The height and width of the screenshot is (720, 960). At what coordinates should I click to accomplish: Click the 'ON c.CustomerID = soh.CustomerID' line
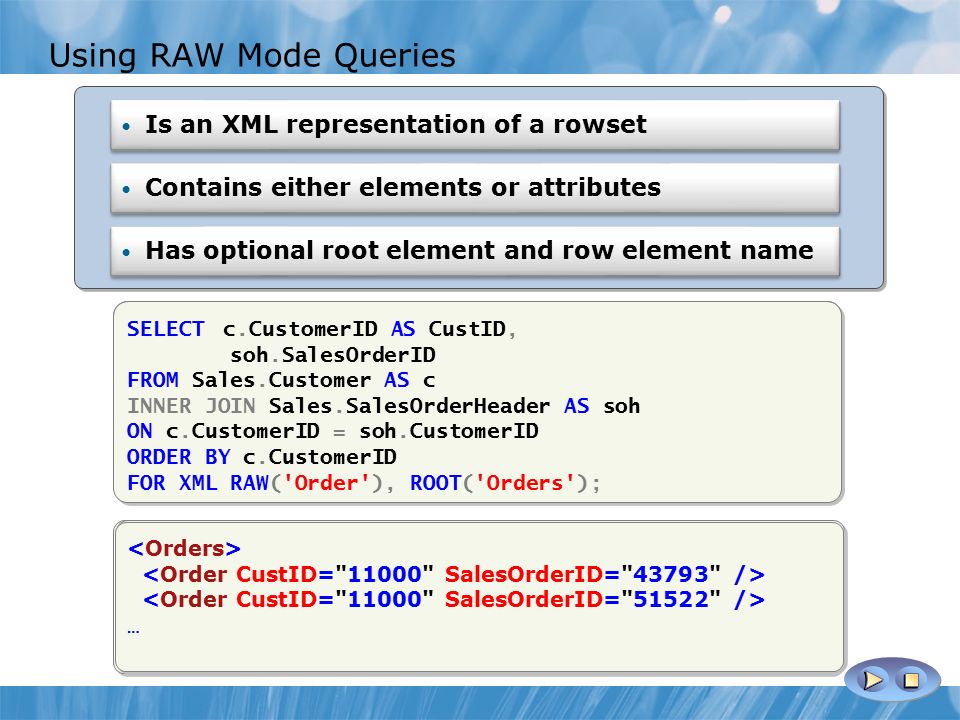click(332, 431)
